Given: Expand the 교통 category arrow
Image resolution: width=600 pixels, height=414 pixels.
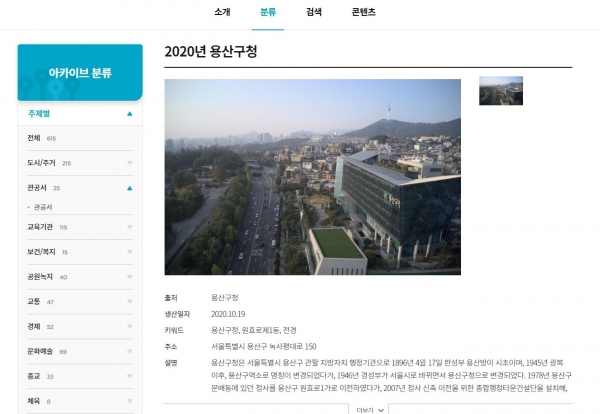Looking at the screenshot, I should click(130, 302).
